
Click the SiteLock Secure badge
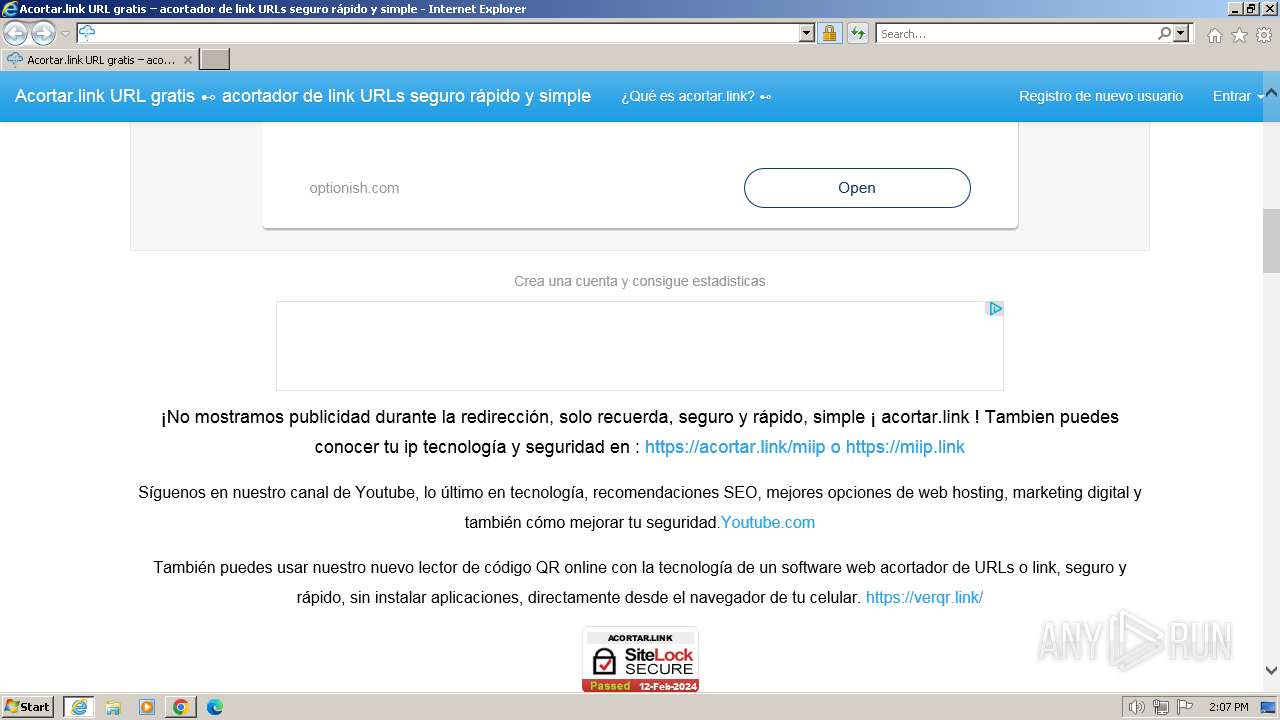640,659
